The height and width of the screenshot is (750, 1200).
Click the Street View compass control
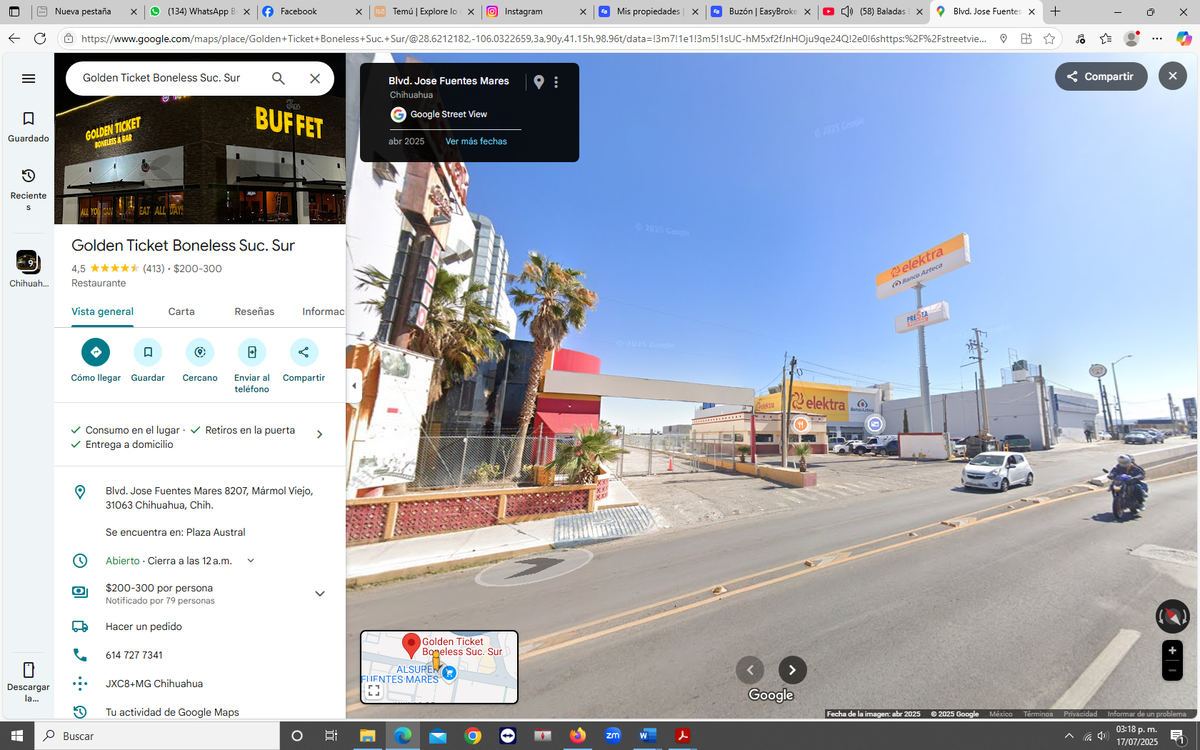coord(1172,616)
